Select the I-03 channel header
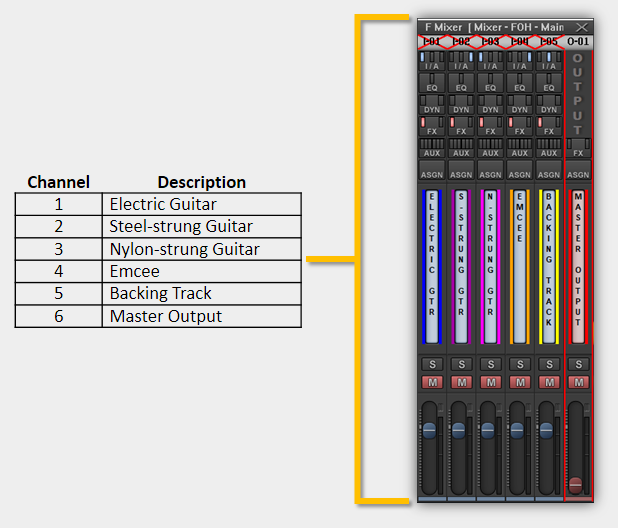 (490, 42)
